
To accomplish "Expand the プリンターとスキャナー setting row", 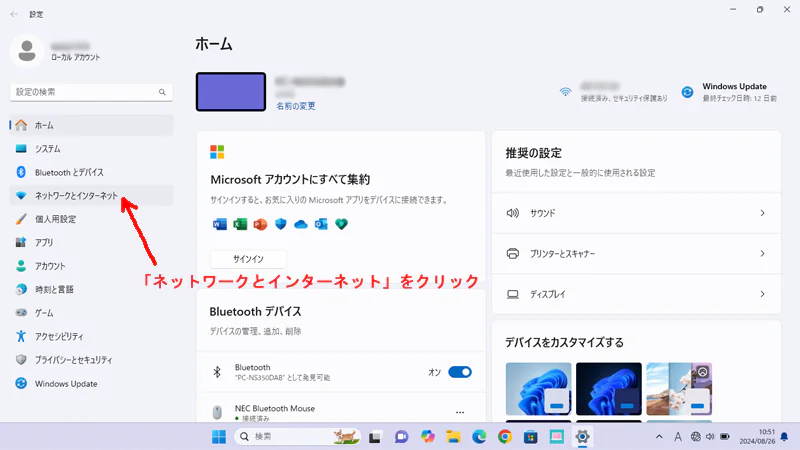I will [x=636, y=254].
